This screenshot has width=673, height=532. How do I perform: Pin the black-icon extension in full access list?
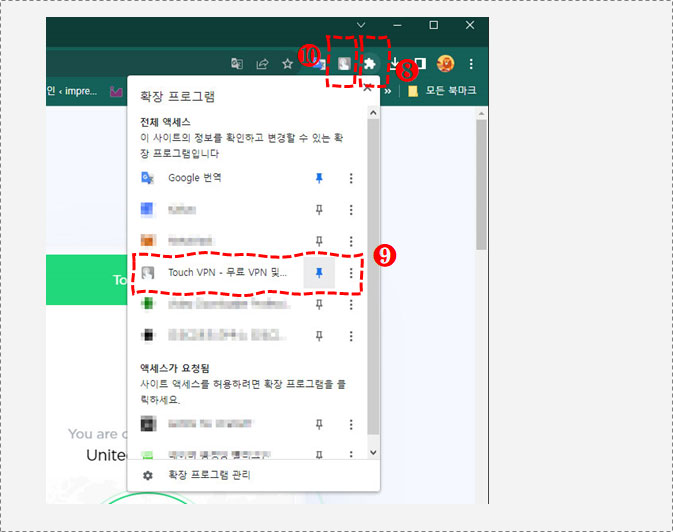click(319, 336)
